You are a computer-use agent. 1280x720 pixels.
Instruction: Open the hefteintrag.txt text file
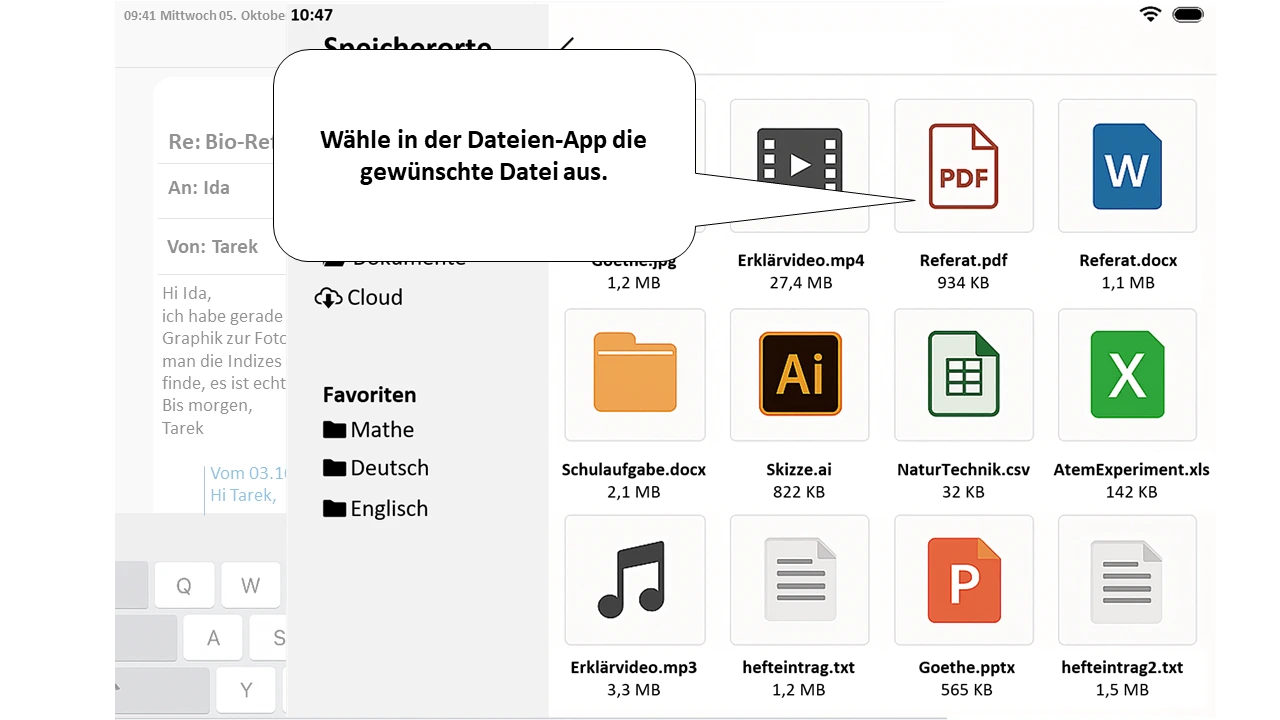[799, 580]
